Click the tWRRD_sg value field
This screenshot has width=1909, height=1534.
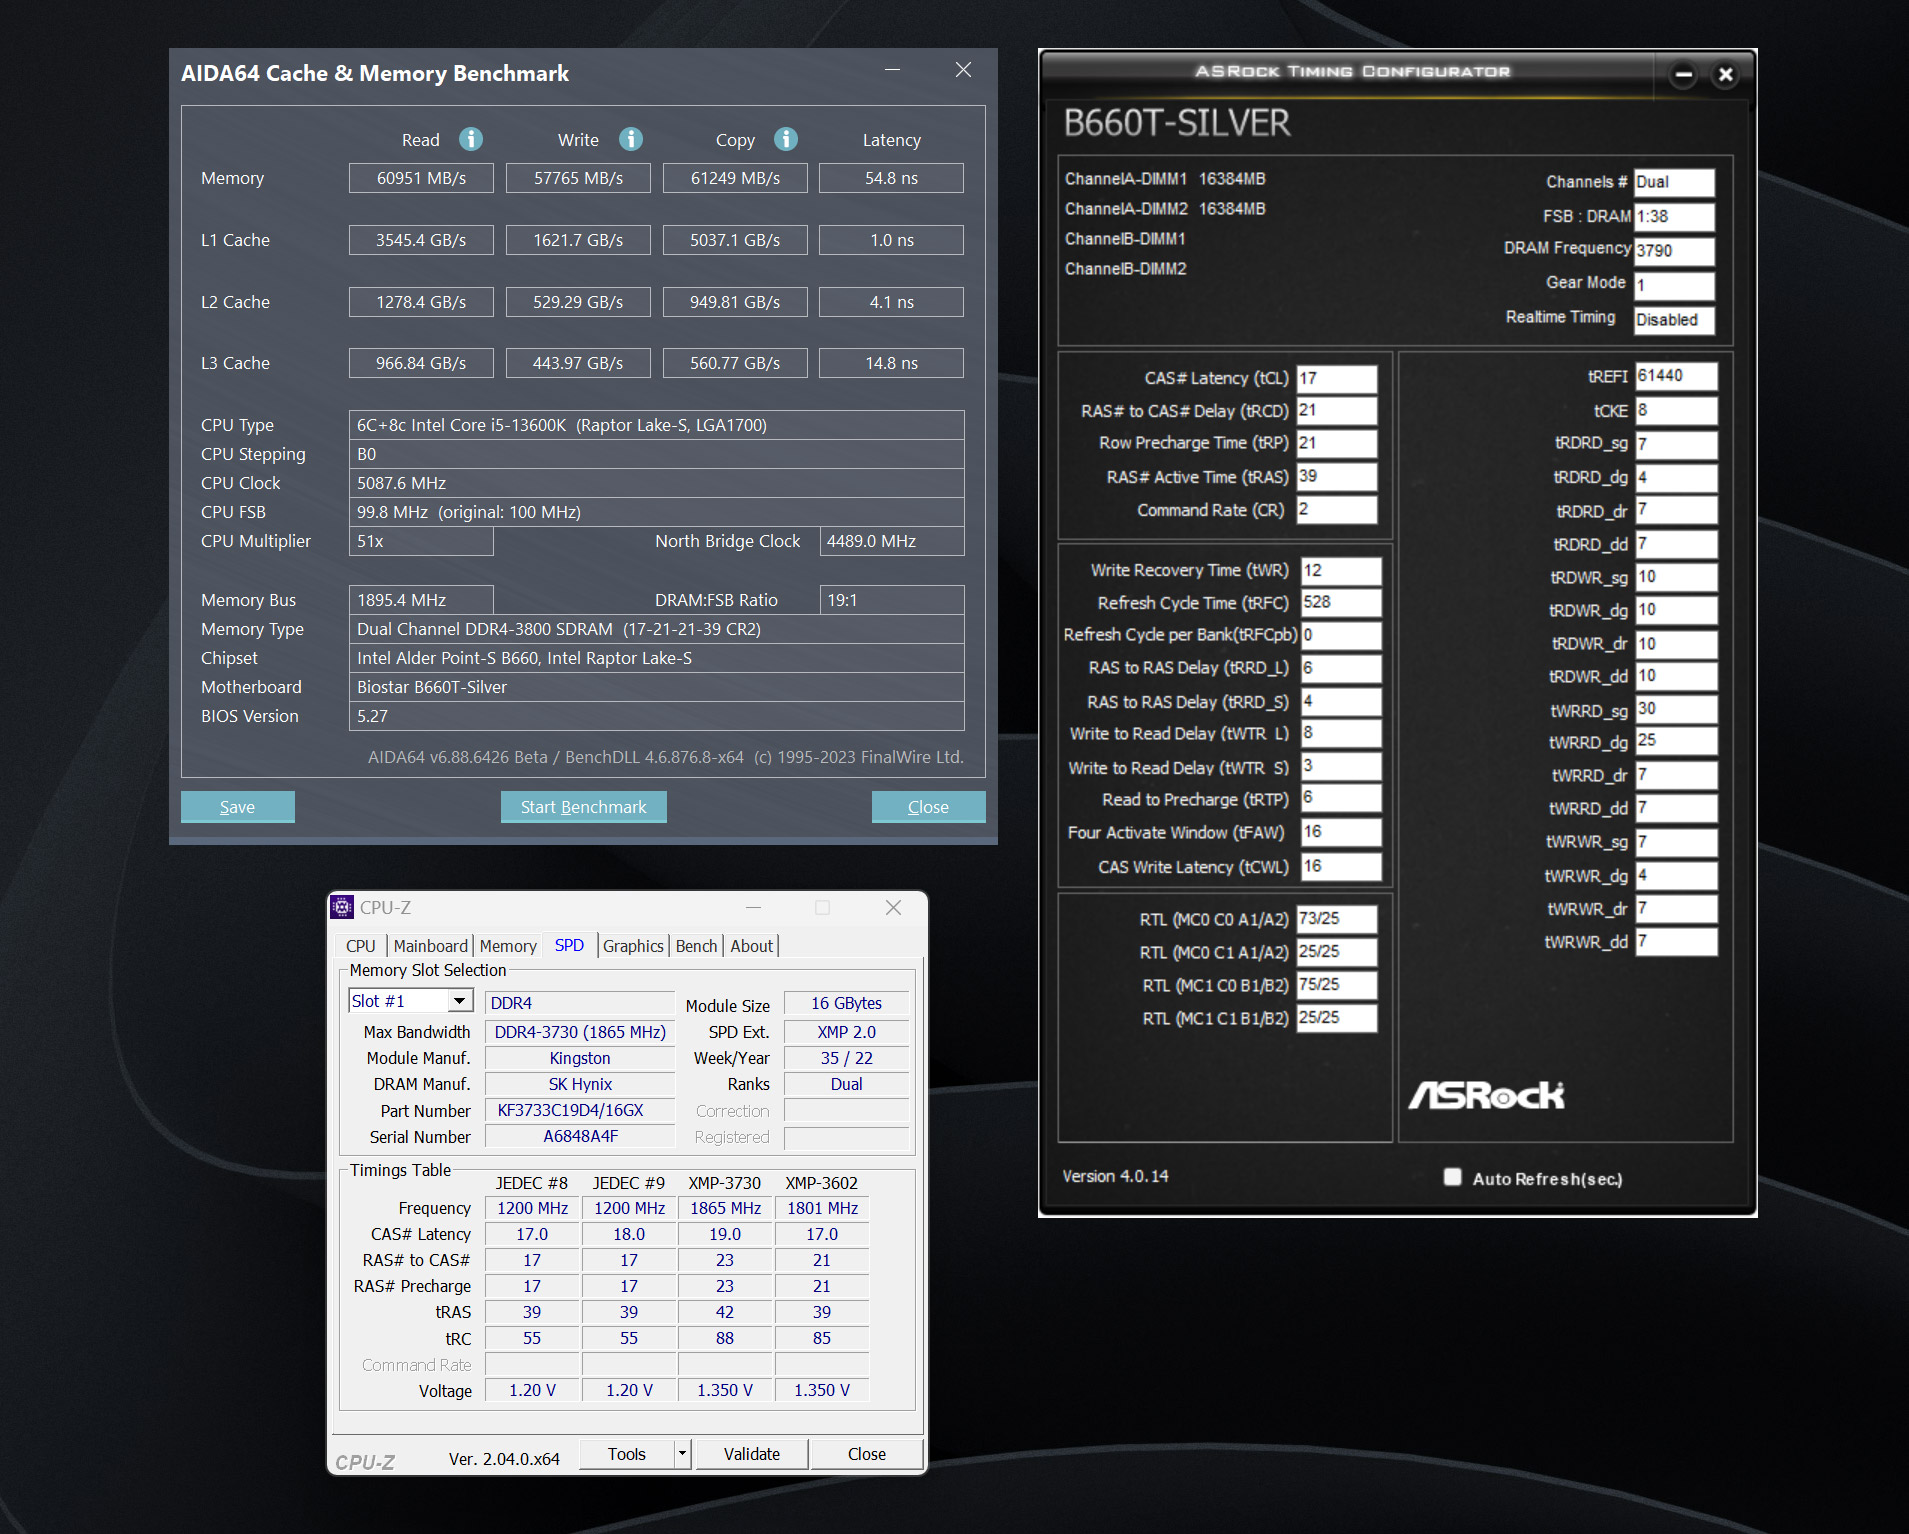tap(1676, 710)
